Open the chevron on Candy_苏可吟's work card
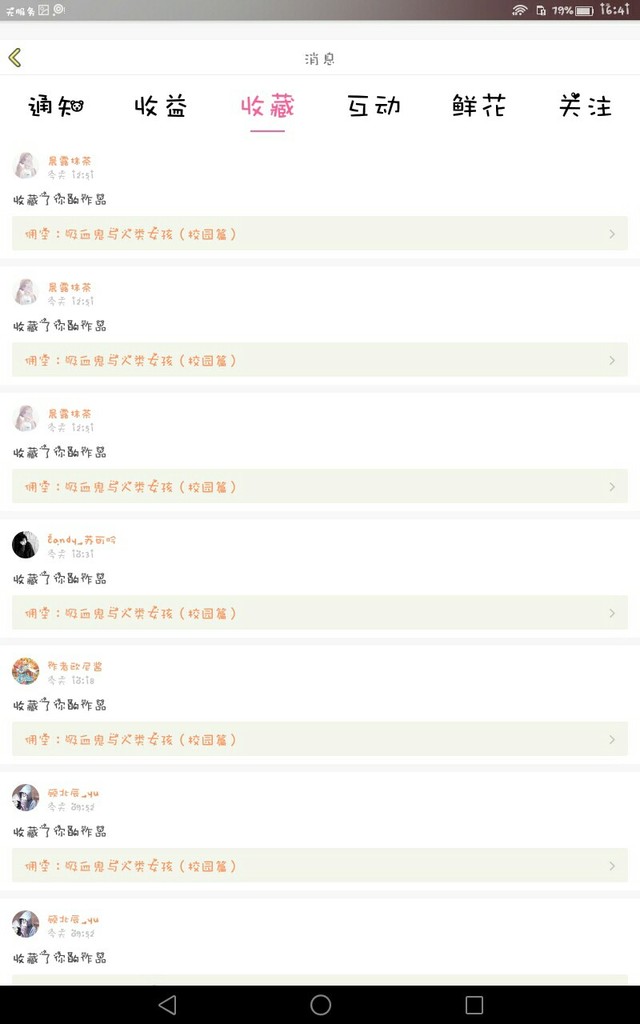The image size is (640, 1024). pos(612,613)
